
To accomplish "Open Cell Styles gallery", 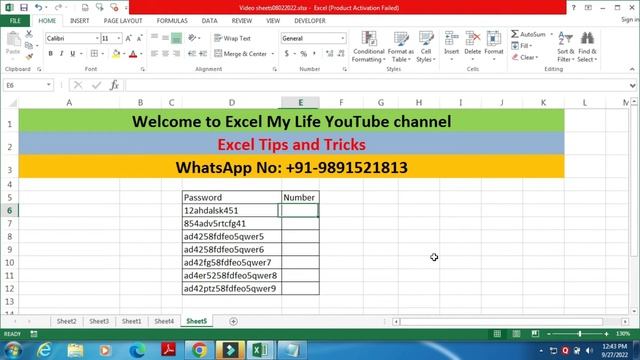I will [x=426, y=47].
